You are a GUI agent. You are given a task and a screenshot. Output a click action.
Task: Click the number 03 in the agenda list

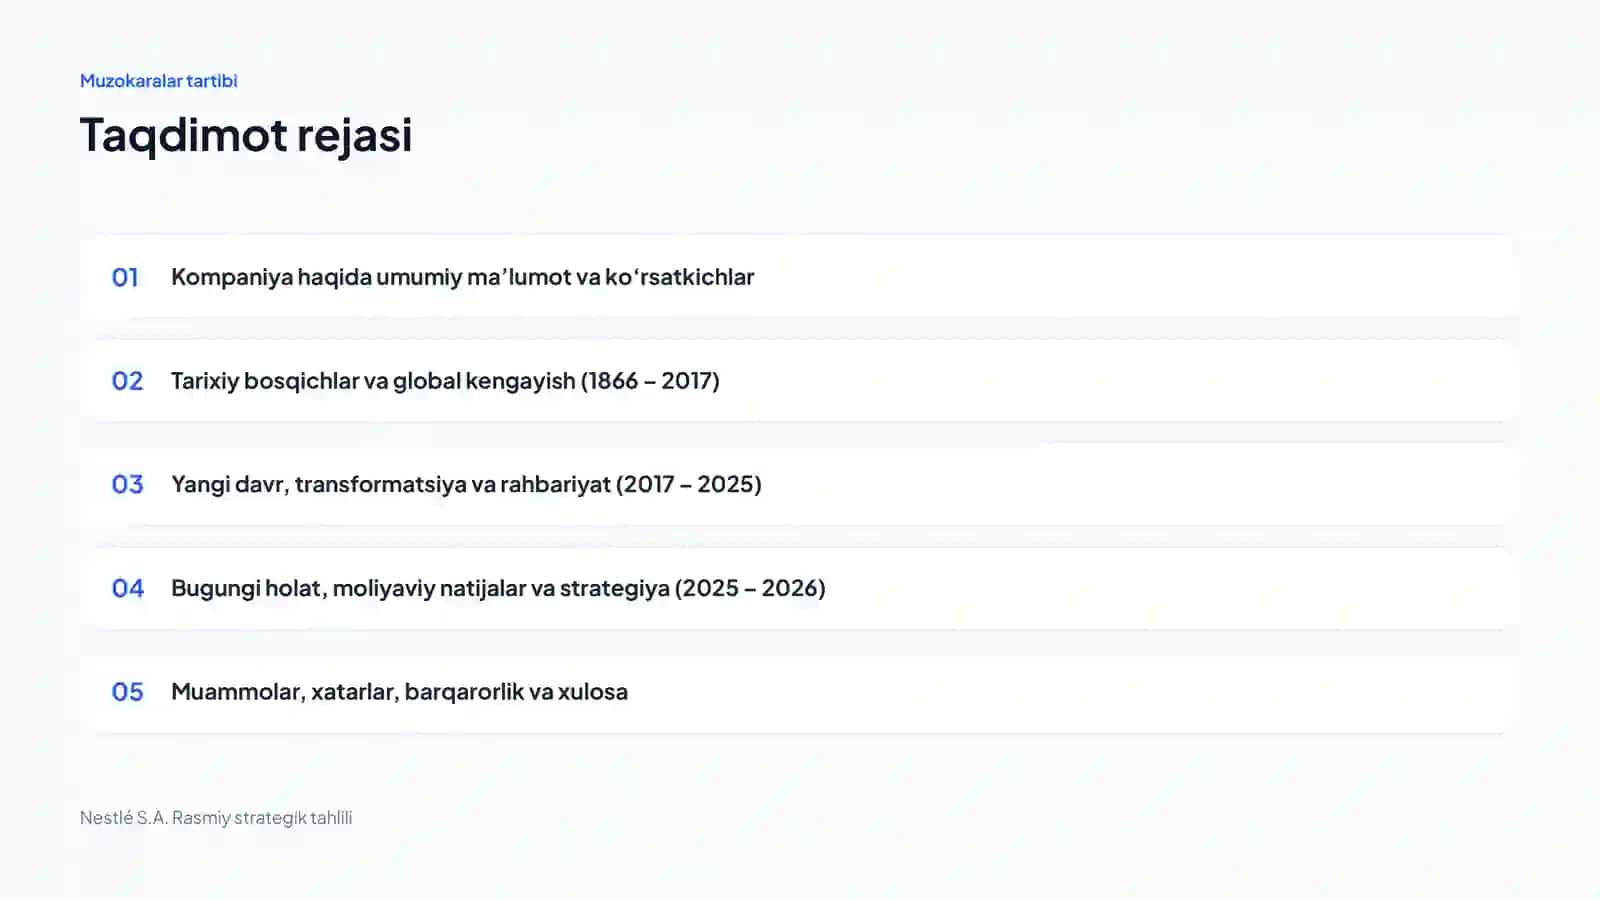click(x=127, y=485)
